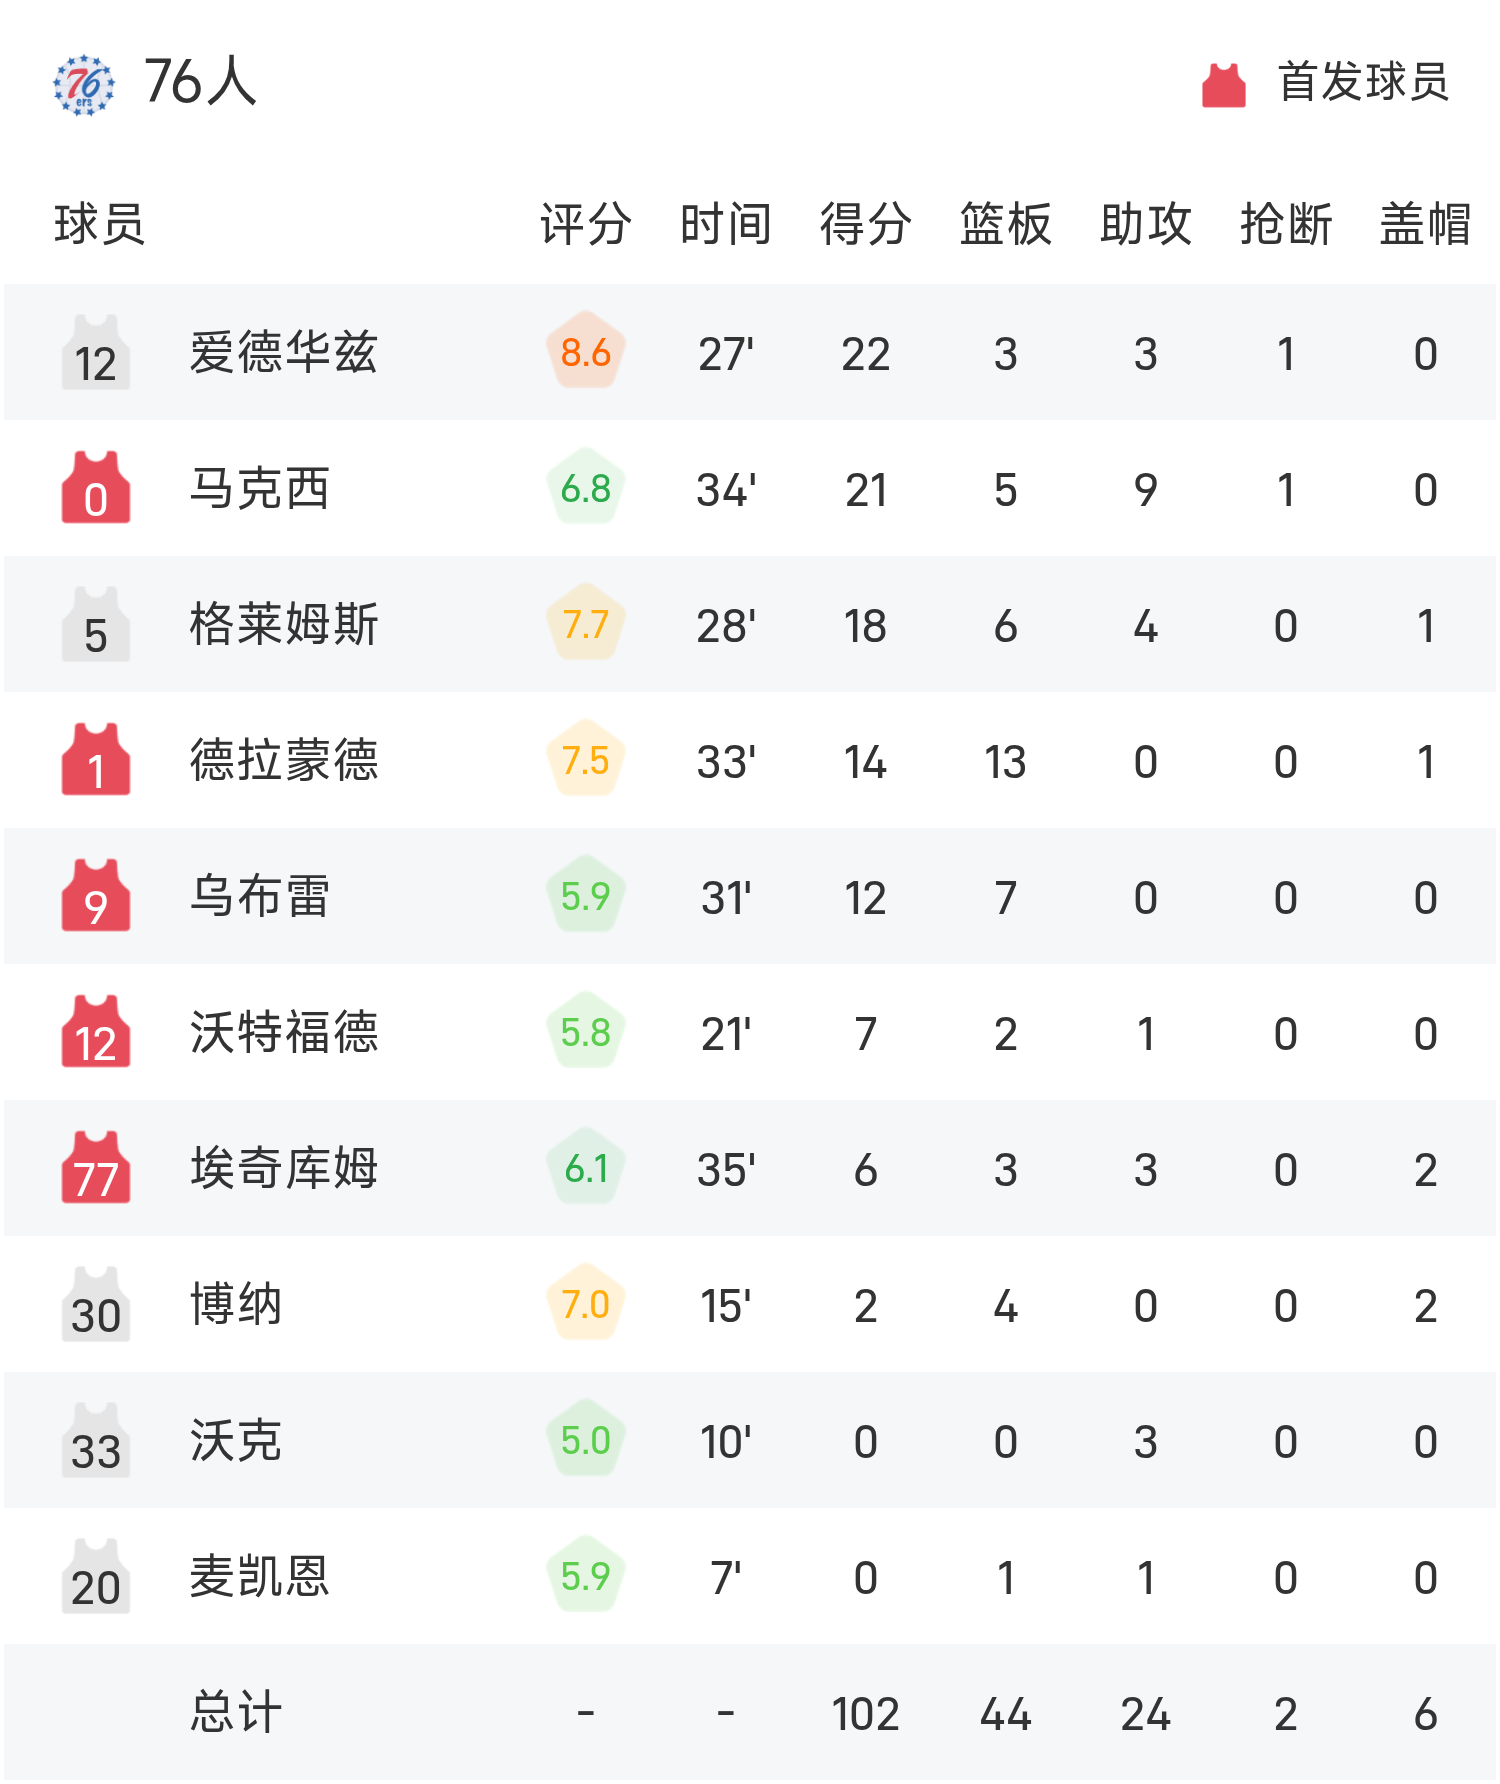Click the 总计 totals row label
This screenshot has height=1784, width=1500.
click(236, 1712)
